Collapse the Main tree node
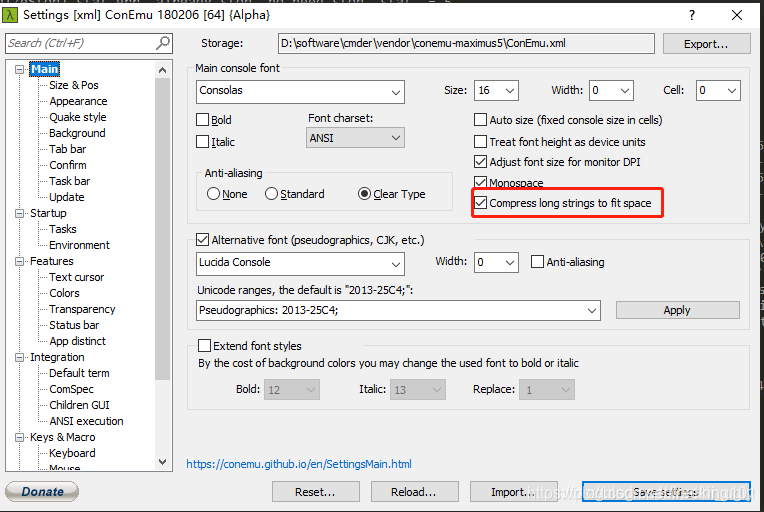Screen dimensions: 764x512 tap(19, 69)
